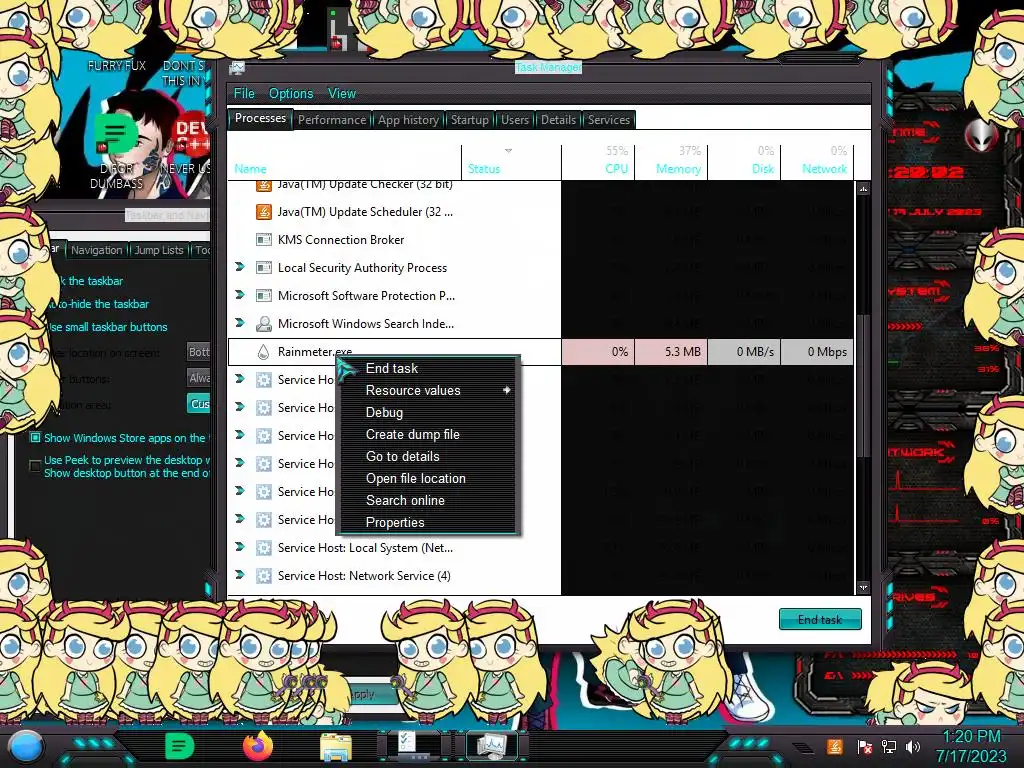The image size is (1024, 768).
Task: Expand Local Security Authority Process row
Action: click(240, 267)
